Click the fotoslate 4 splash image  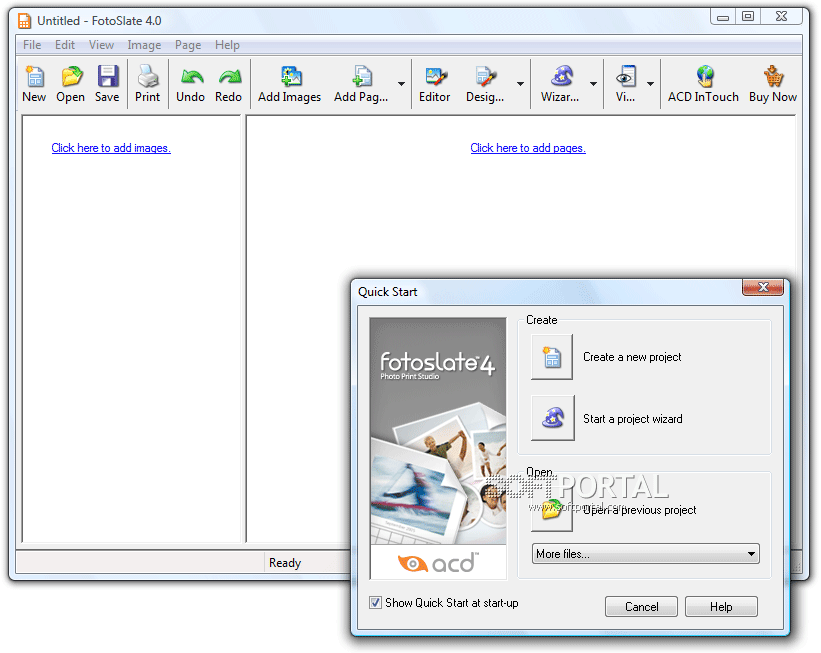(438, 448)
